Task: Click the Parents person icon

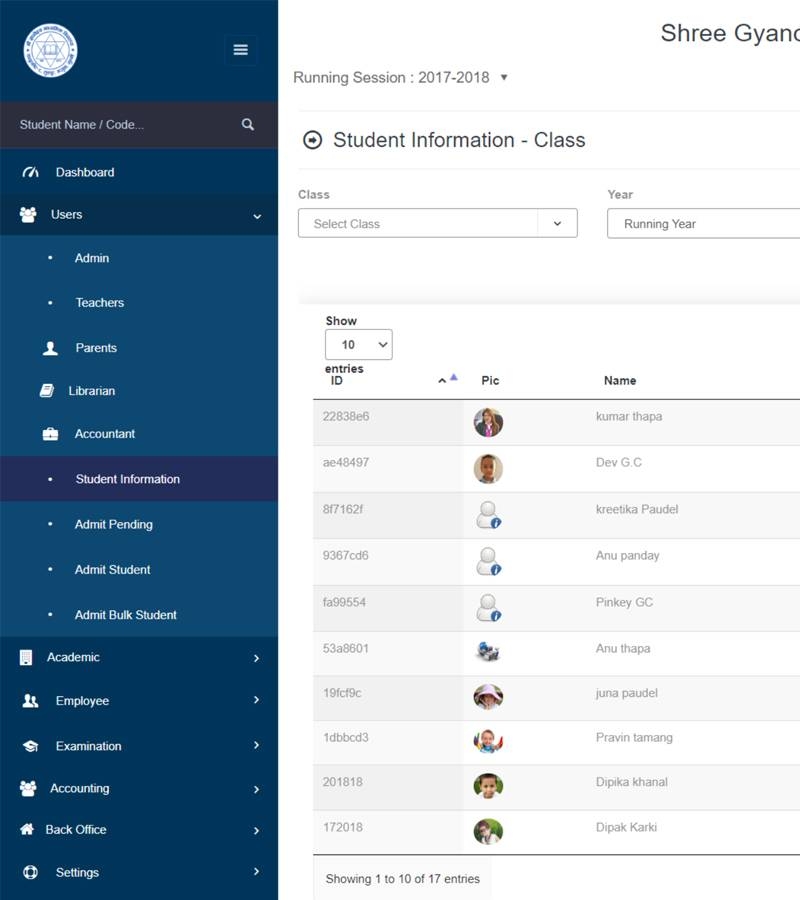Action: [x=50, y=348]
